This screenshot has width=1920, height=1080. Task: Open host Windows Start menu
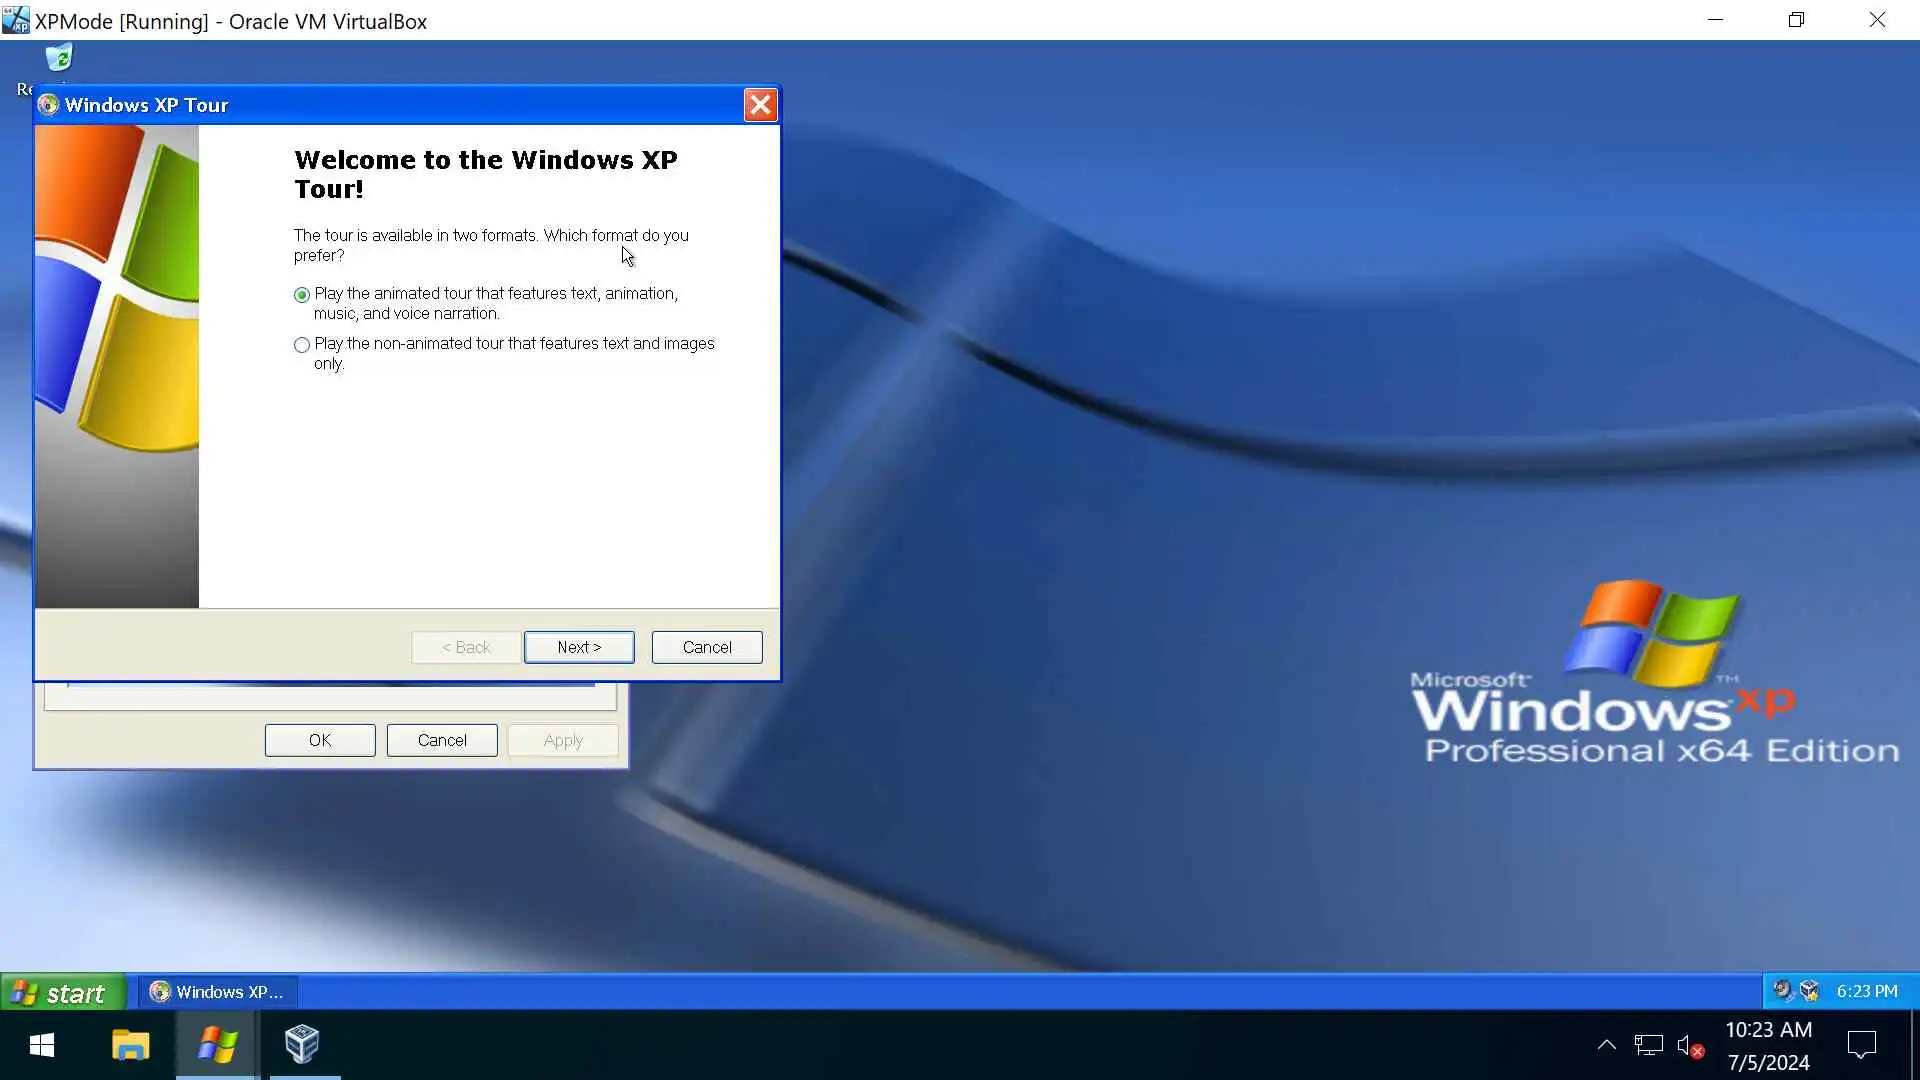point(42,1045)
